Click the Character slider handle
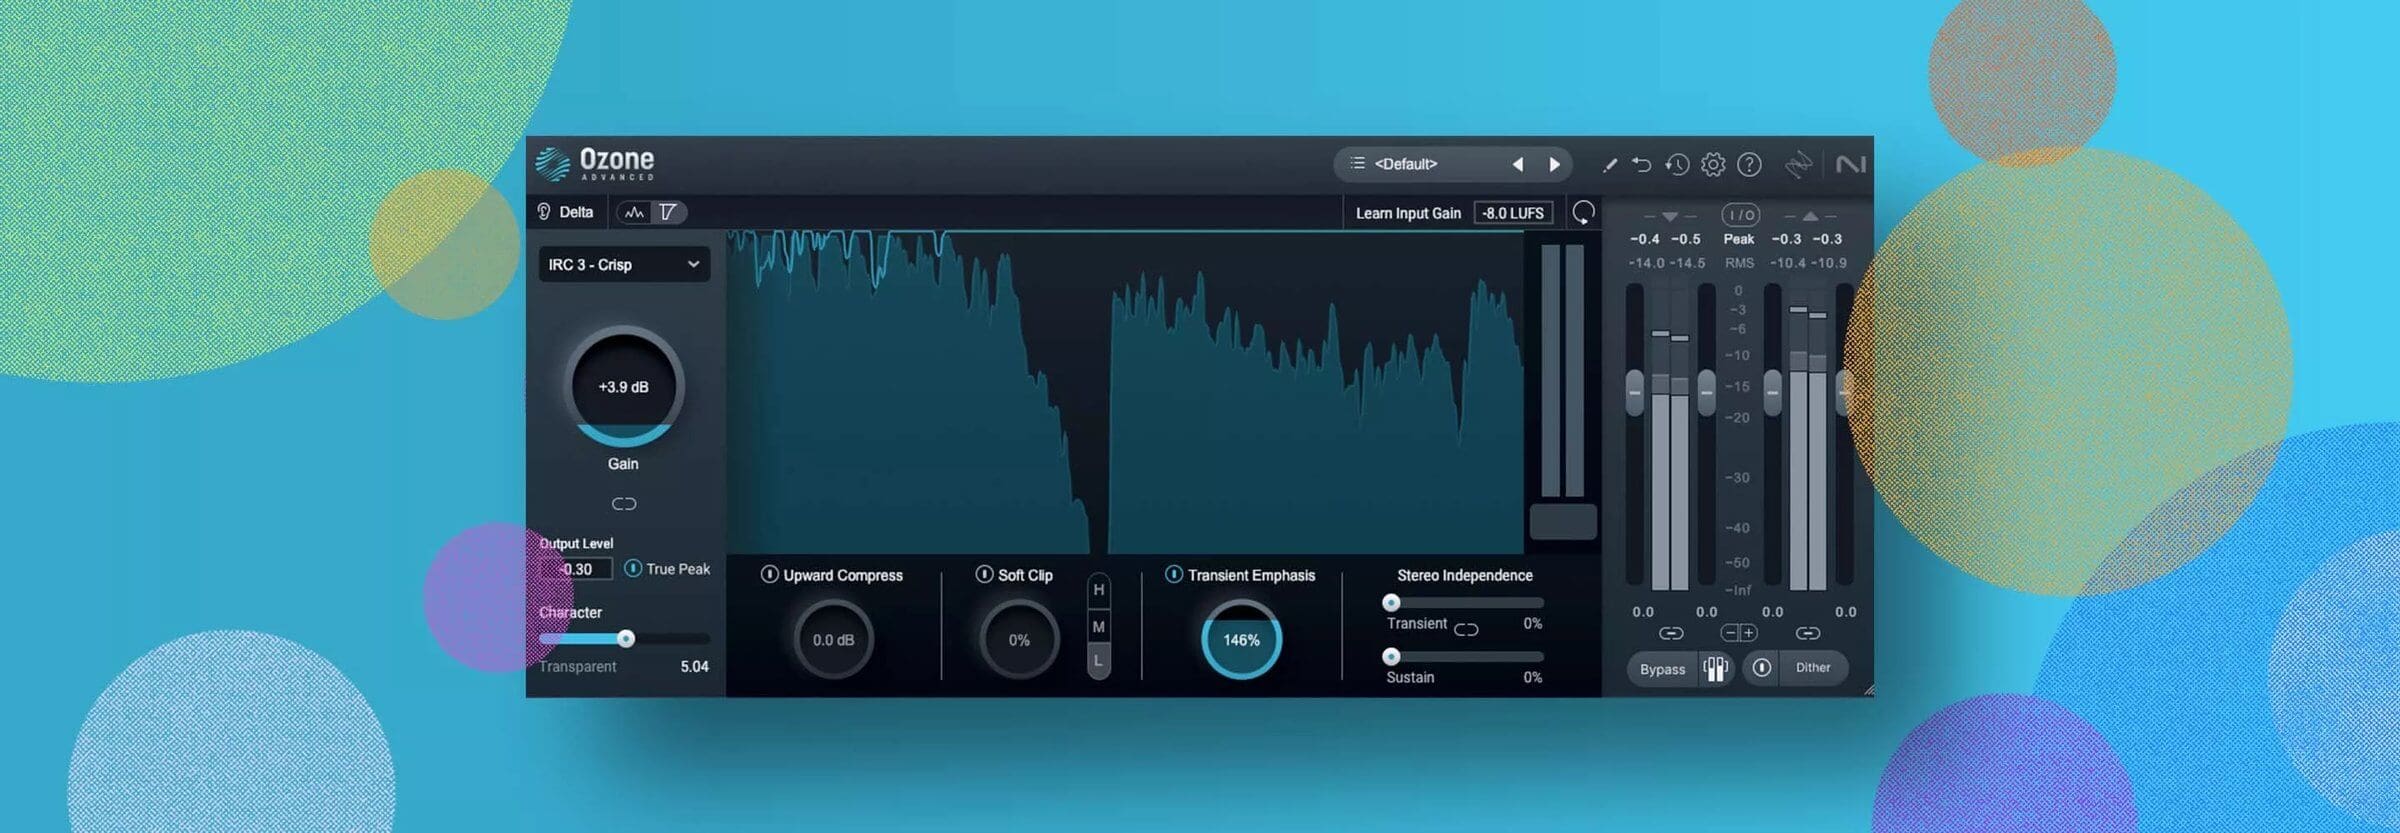 click(626, 639)
